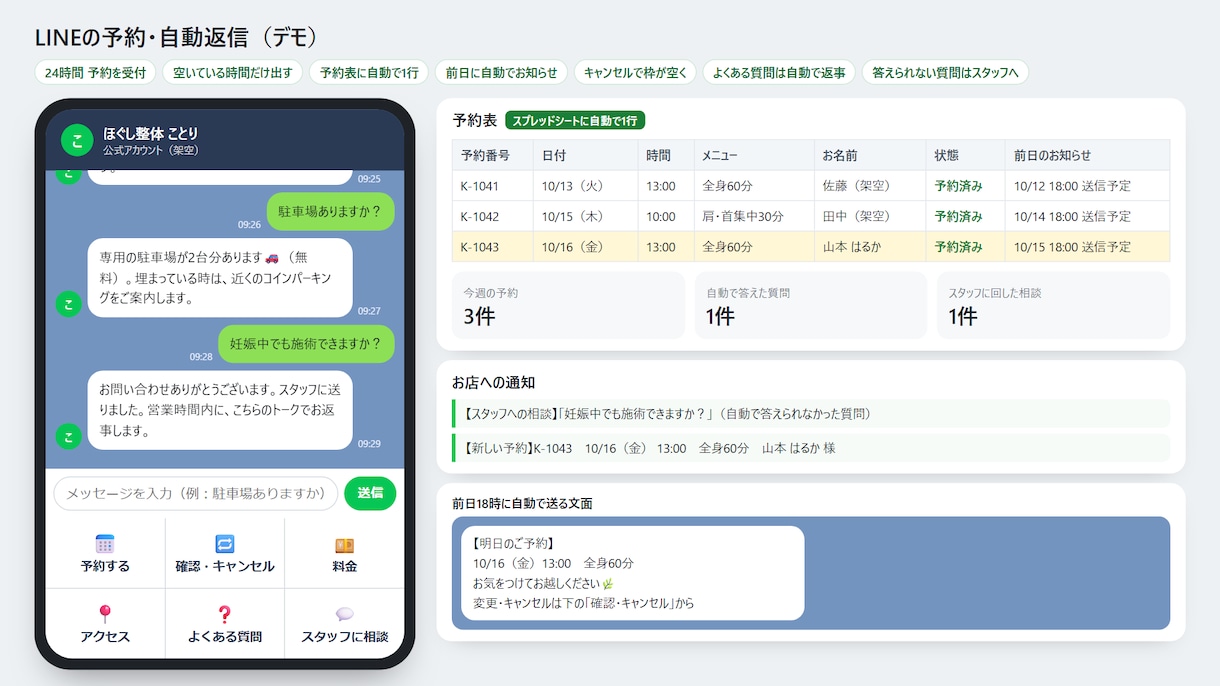Image resolution: width=1220 pixels, height=686 pixels.
Task: Click the メニュー column header
Action: click(x=754, y=155)
